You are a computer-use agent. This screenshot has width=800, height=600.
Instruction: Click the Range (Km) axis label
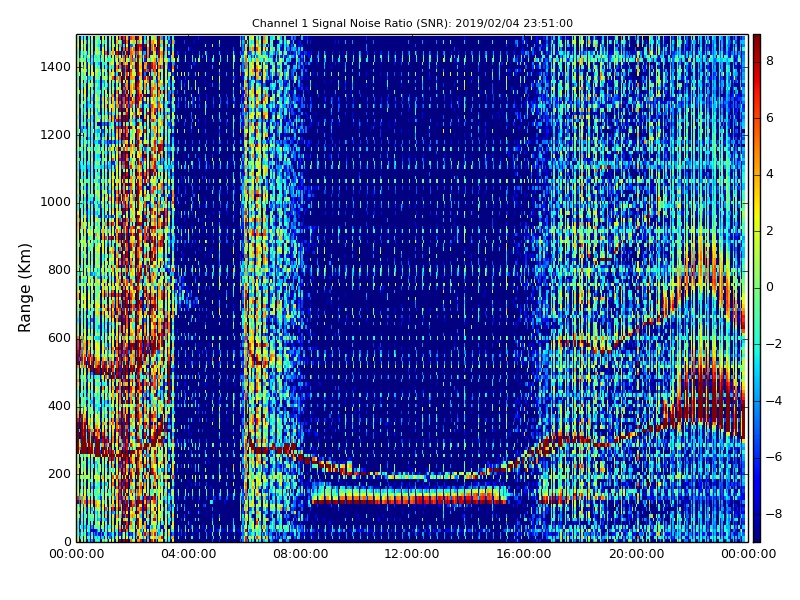point(24,288)
